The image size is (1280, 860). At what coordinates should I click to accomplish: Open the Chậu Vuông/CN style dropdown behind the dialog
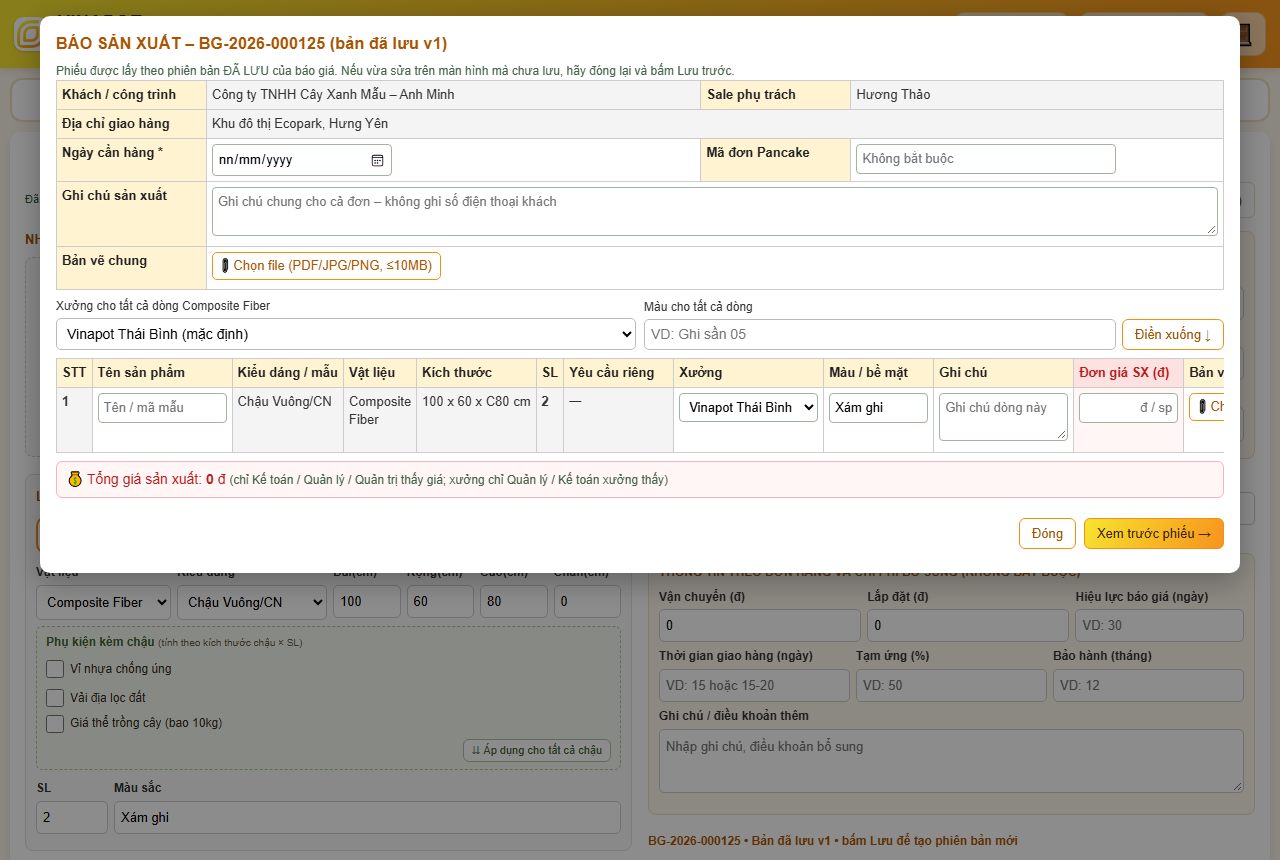click(252, 602)
